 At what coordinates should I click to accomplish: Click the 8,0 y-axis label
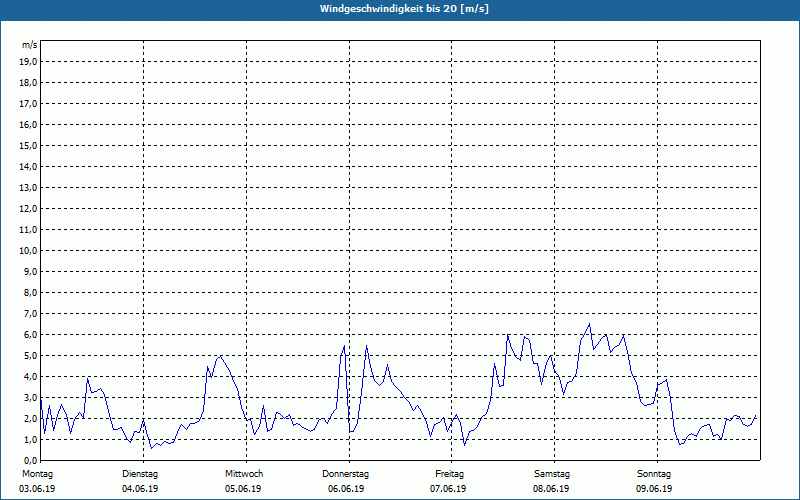(x=30, y=292)
